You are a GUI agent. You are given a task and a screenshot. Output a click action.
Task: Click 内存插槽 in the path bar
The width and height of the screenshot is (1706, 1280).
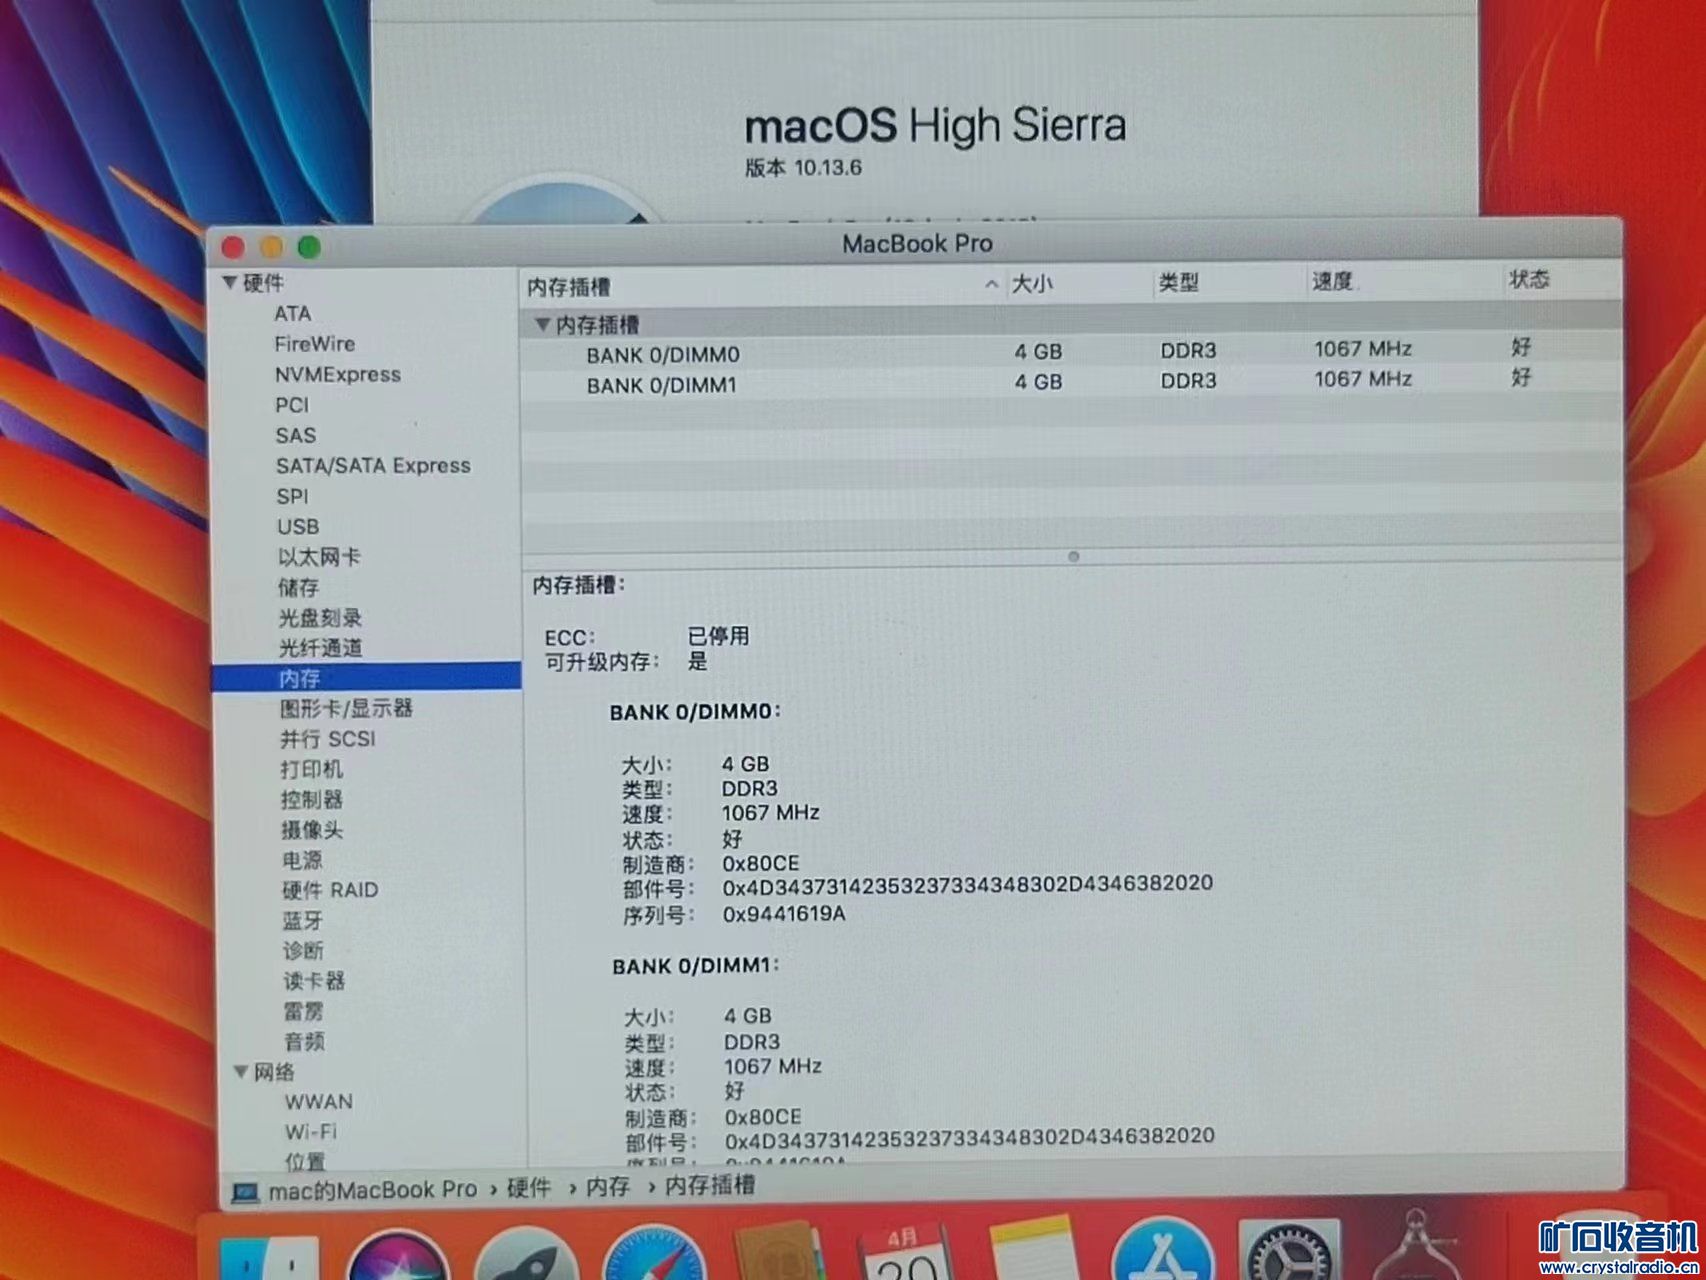tap(710, 1186)
